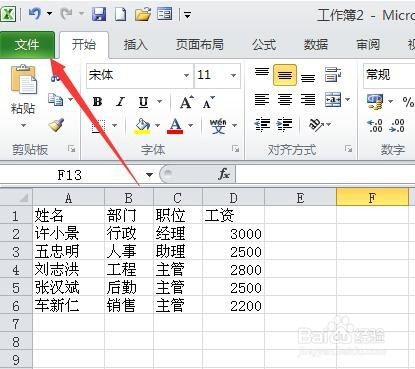
Task: Open the undo history dropdown arrow
Action: 49,14
